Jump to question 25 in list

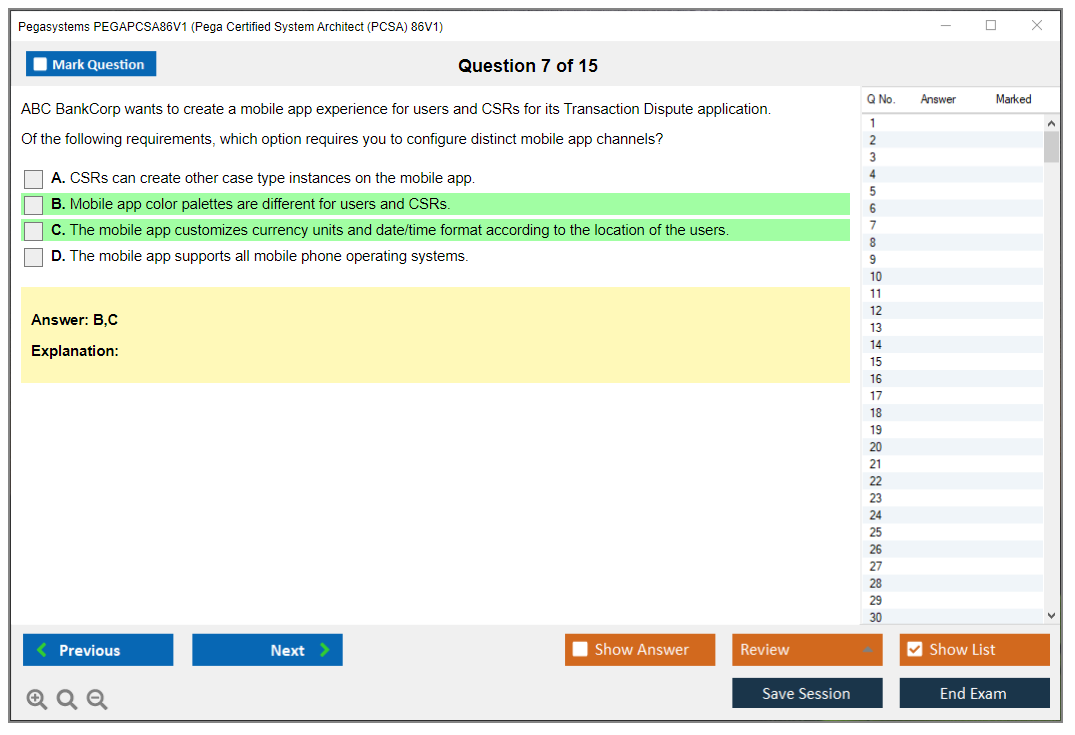(x=876, y=532)
